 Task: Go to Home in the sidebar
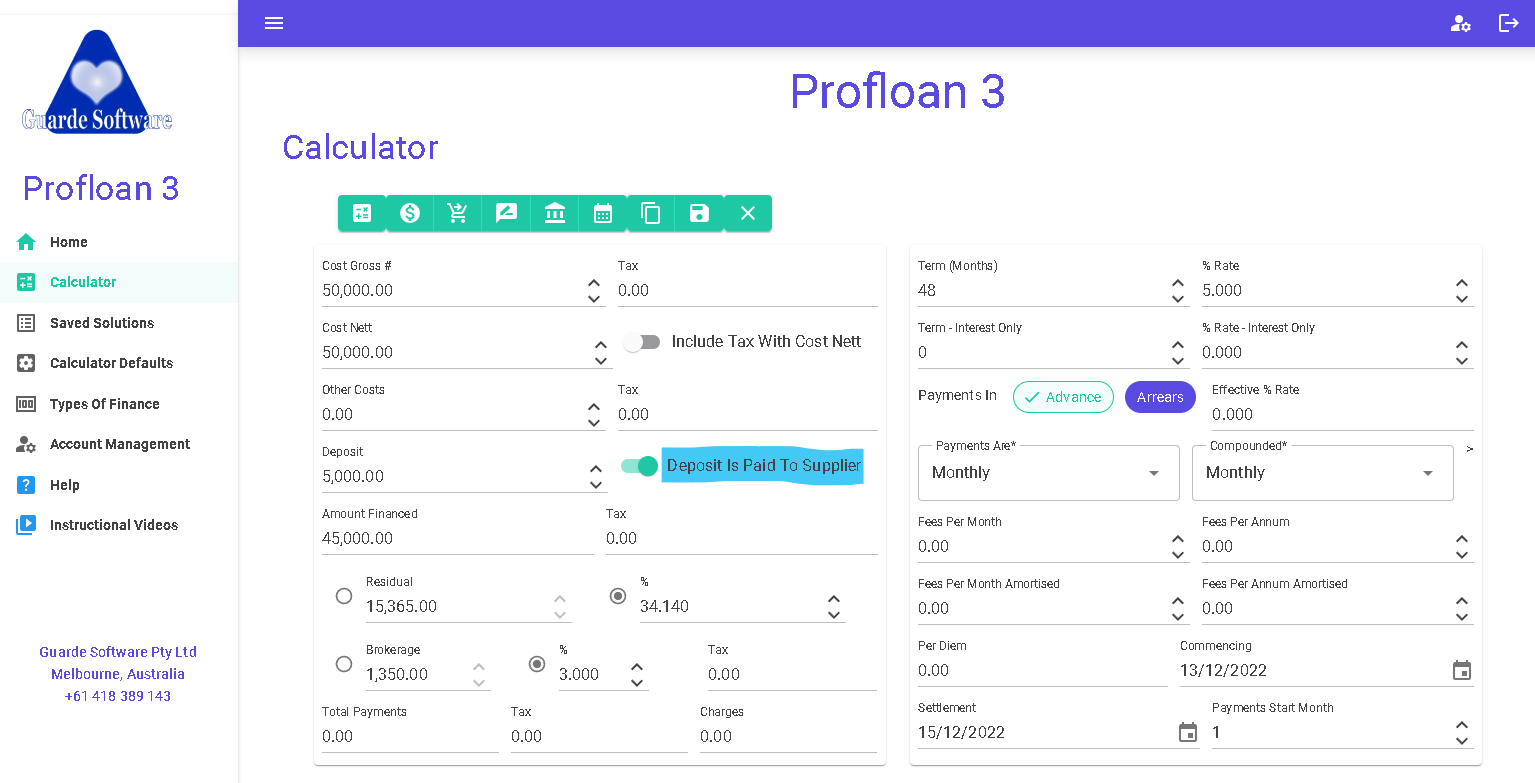[119, 242]
